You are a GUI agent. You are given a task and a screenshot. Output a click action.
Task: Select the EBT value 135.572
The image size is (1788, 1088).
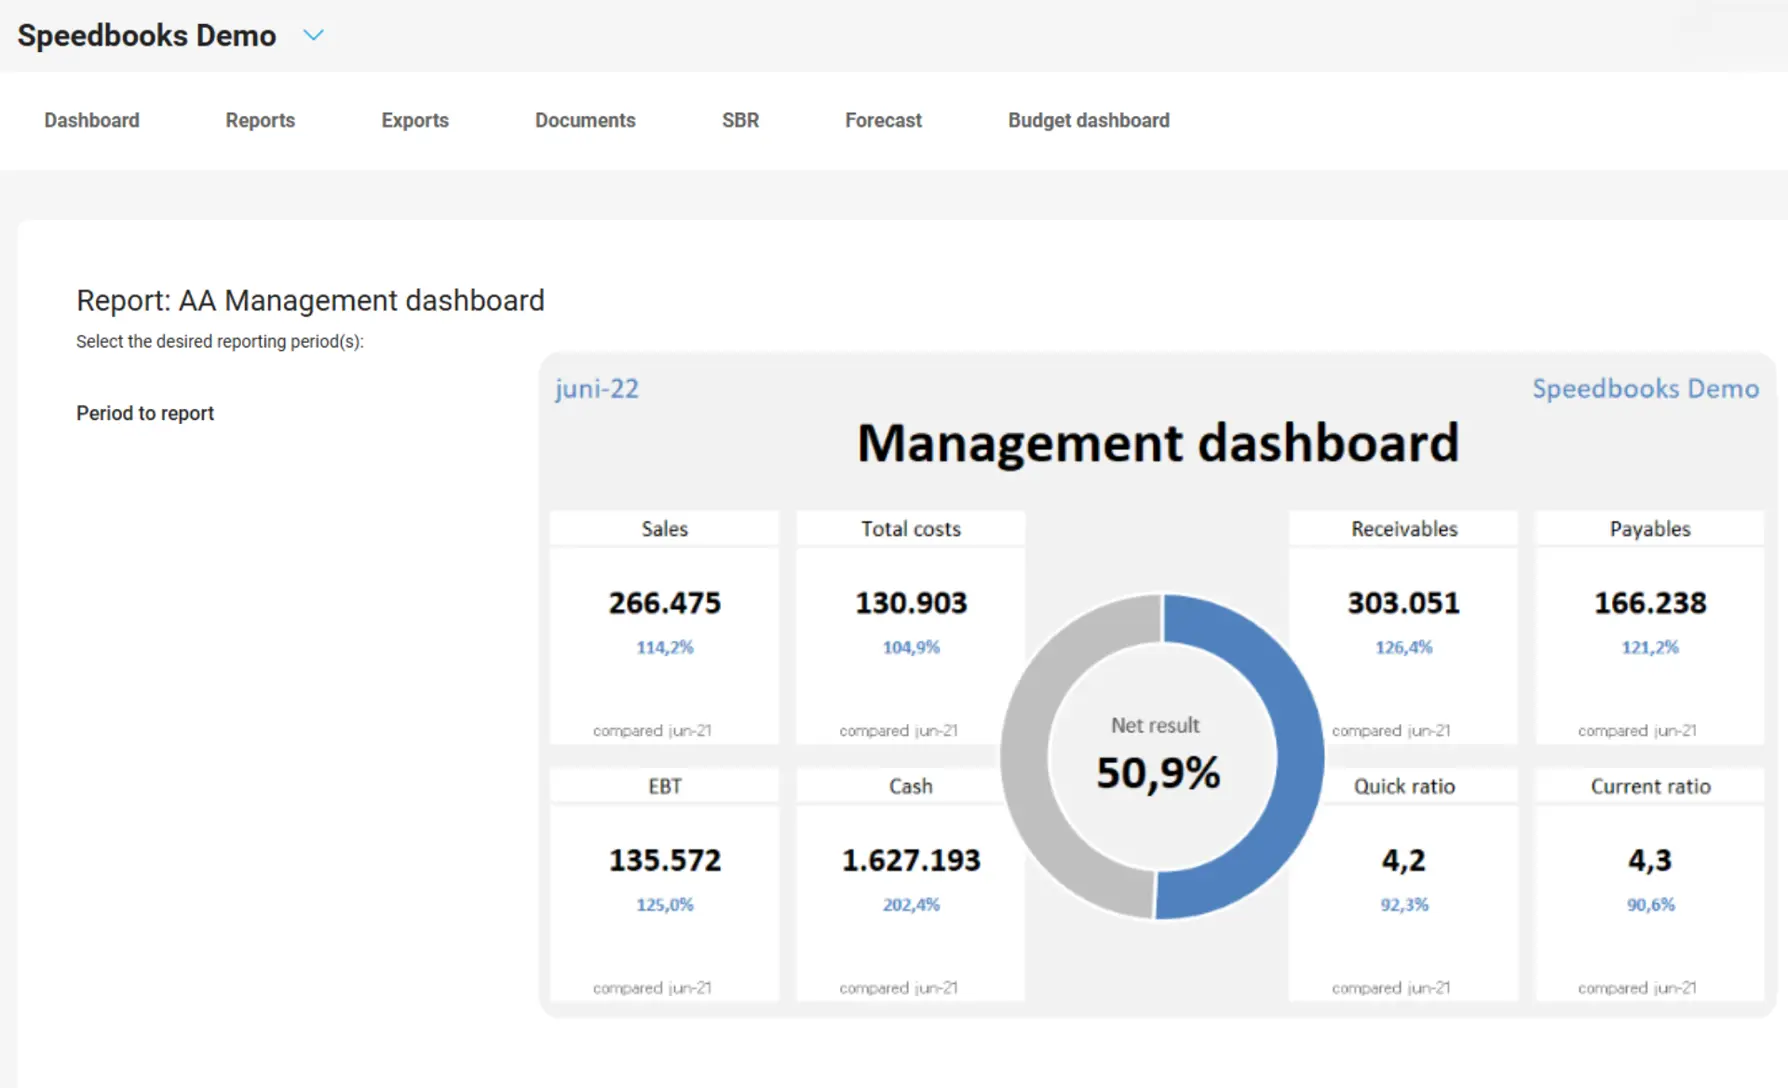[x=665, y=860]
